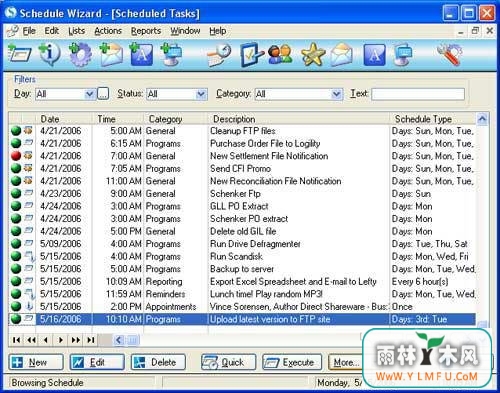This screenshot has height=393, width=500.
Task: Open the Reports menu
Action: click(146, 31)
